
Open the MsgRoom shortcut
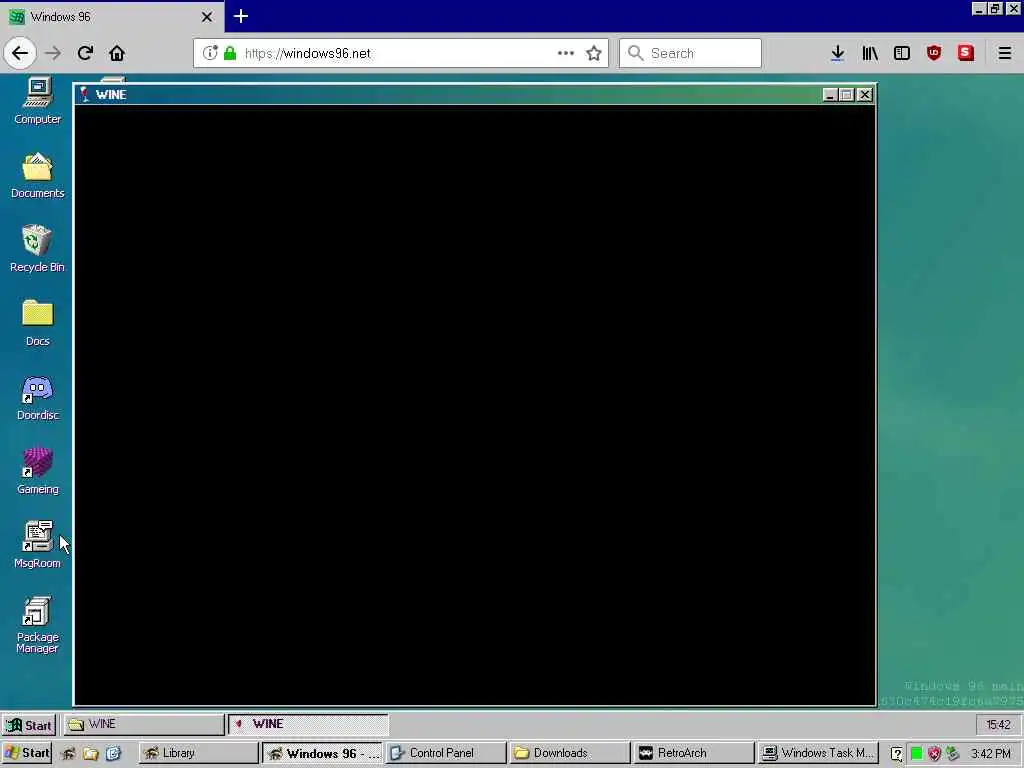pos(37,545)
